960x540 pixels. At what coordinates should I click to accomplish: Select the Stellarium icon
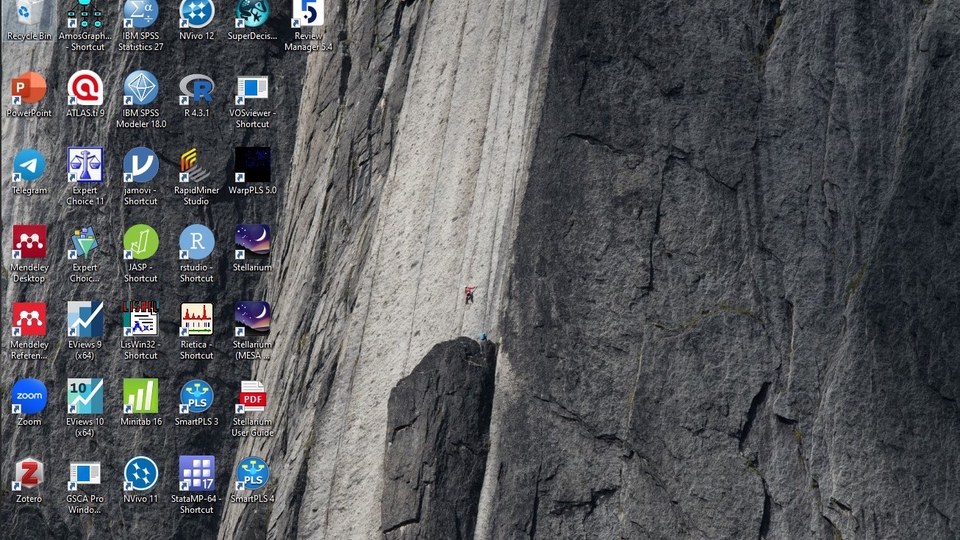click(252, 249)
